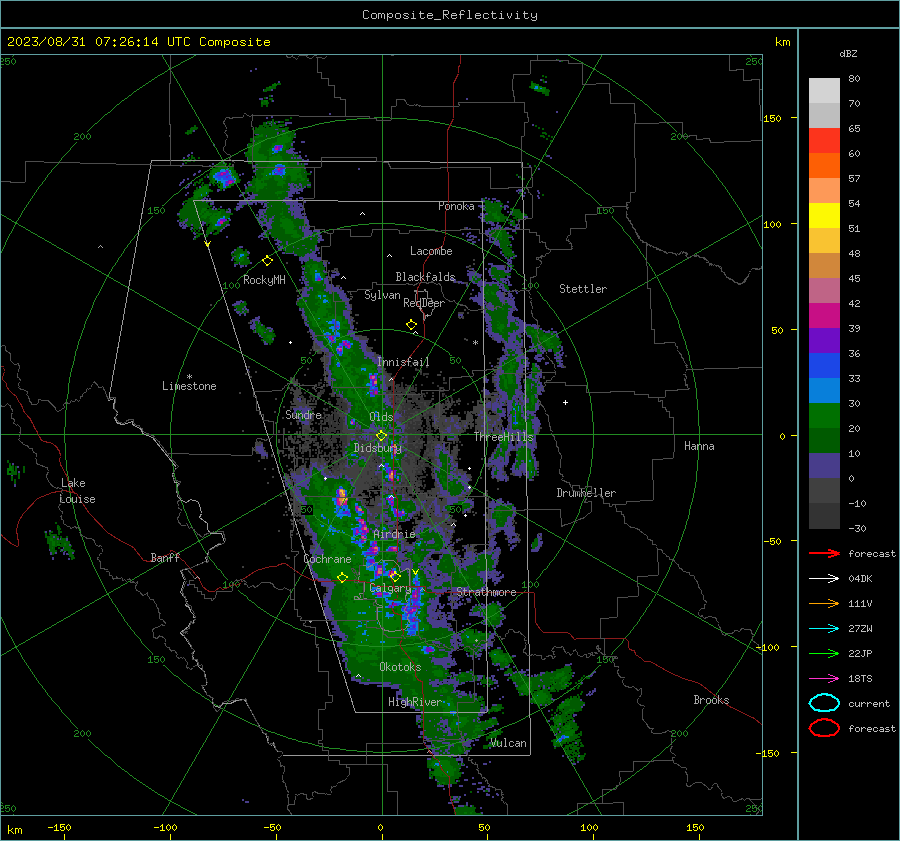Click the Composite_Reflectivity title

(x=450, y=15)
